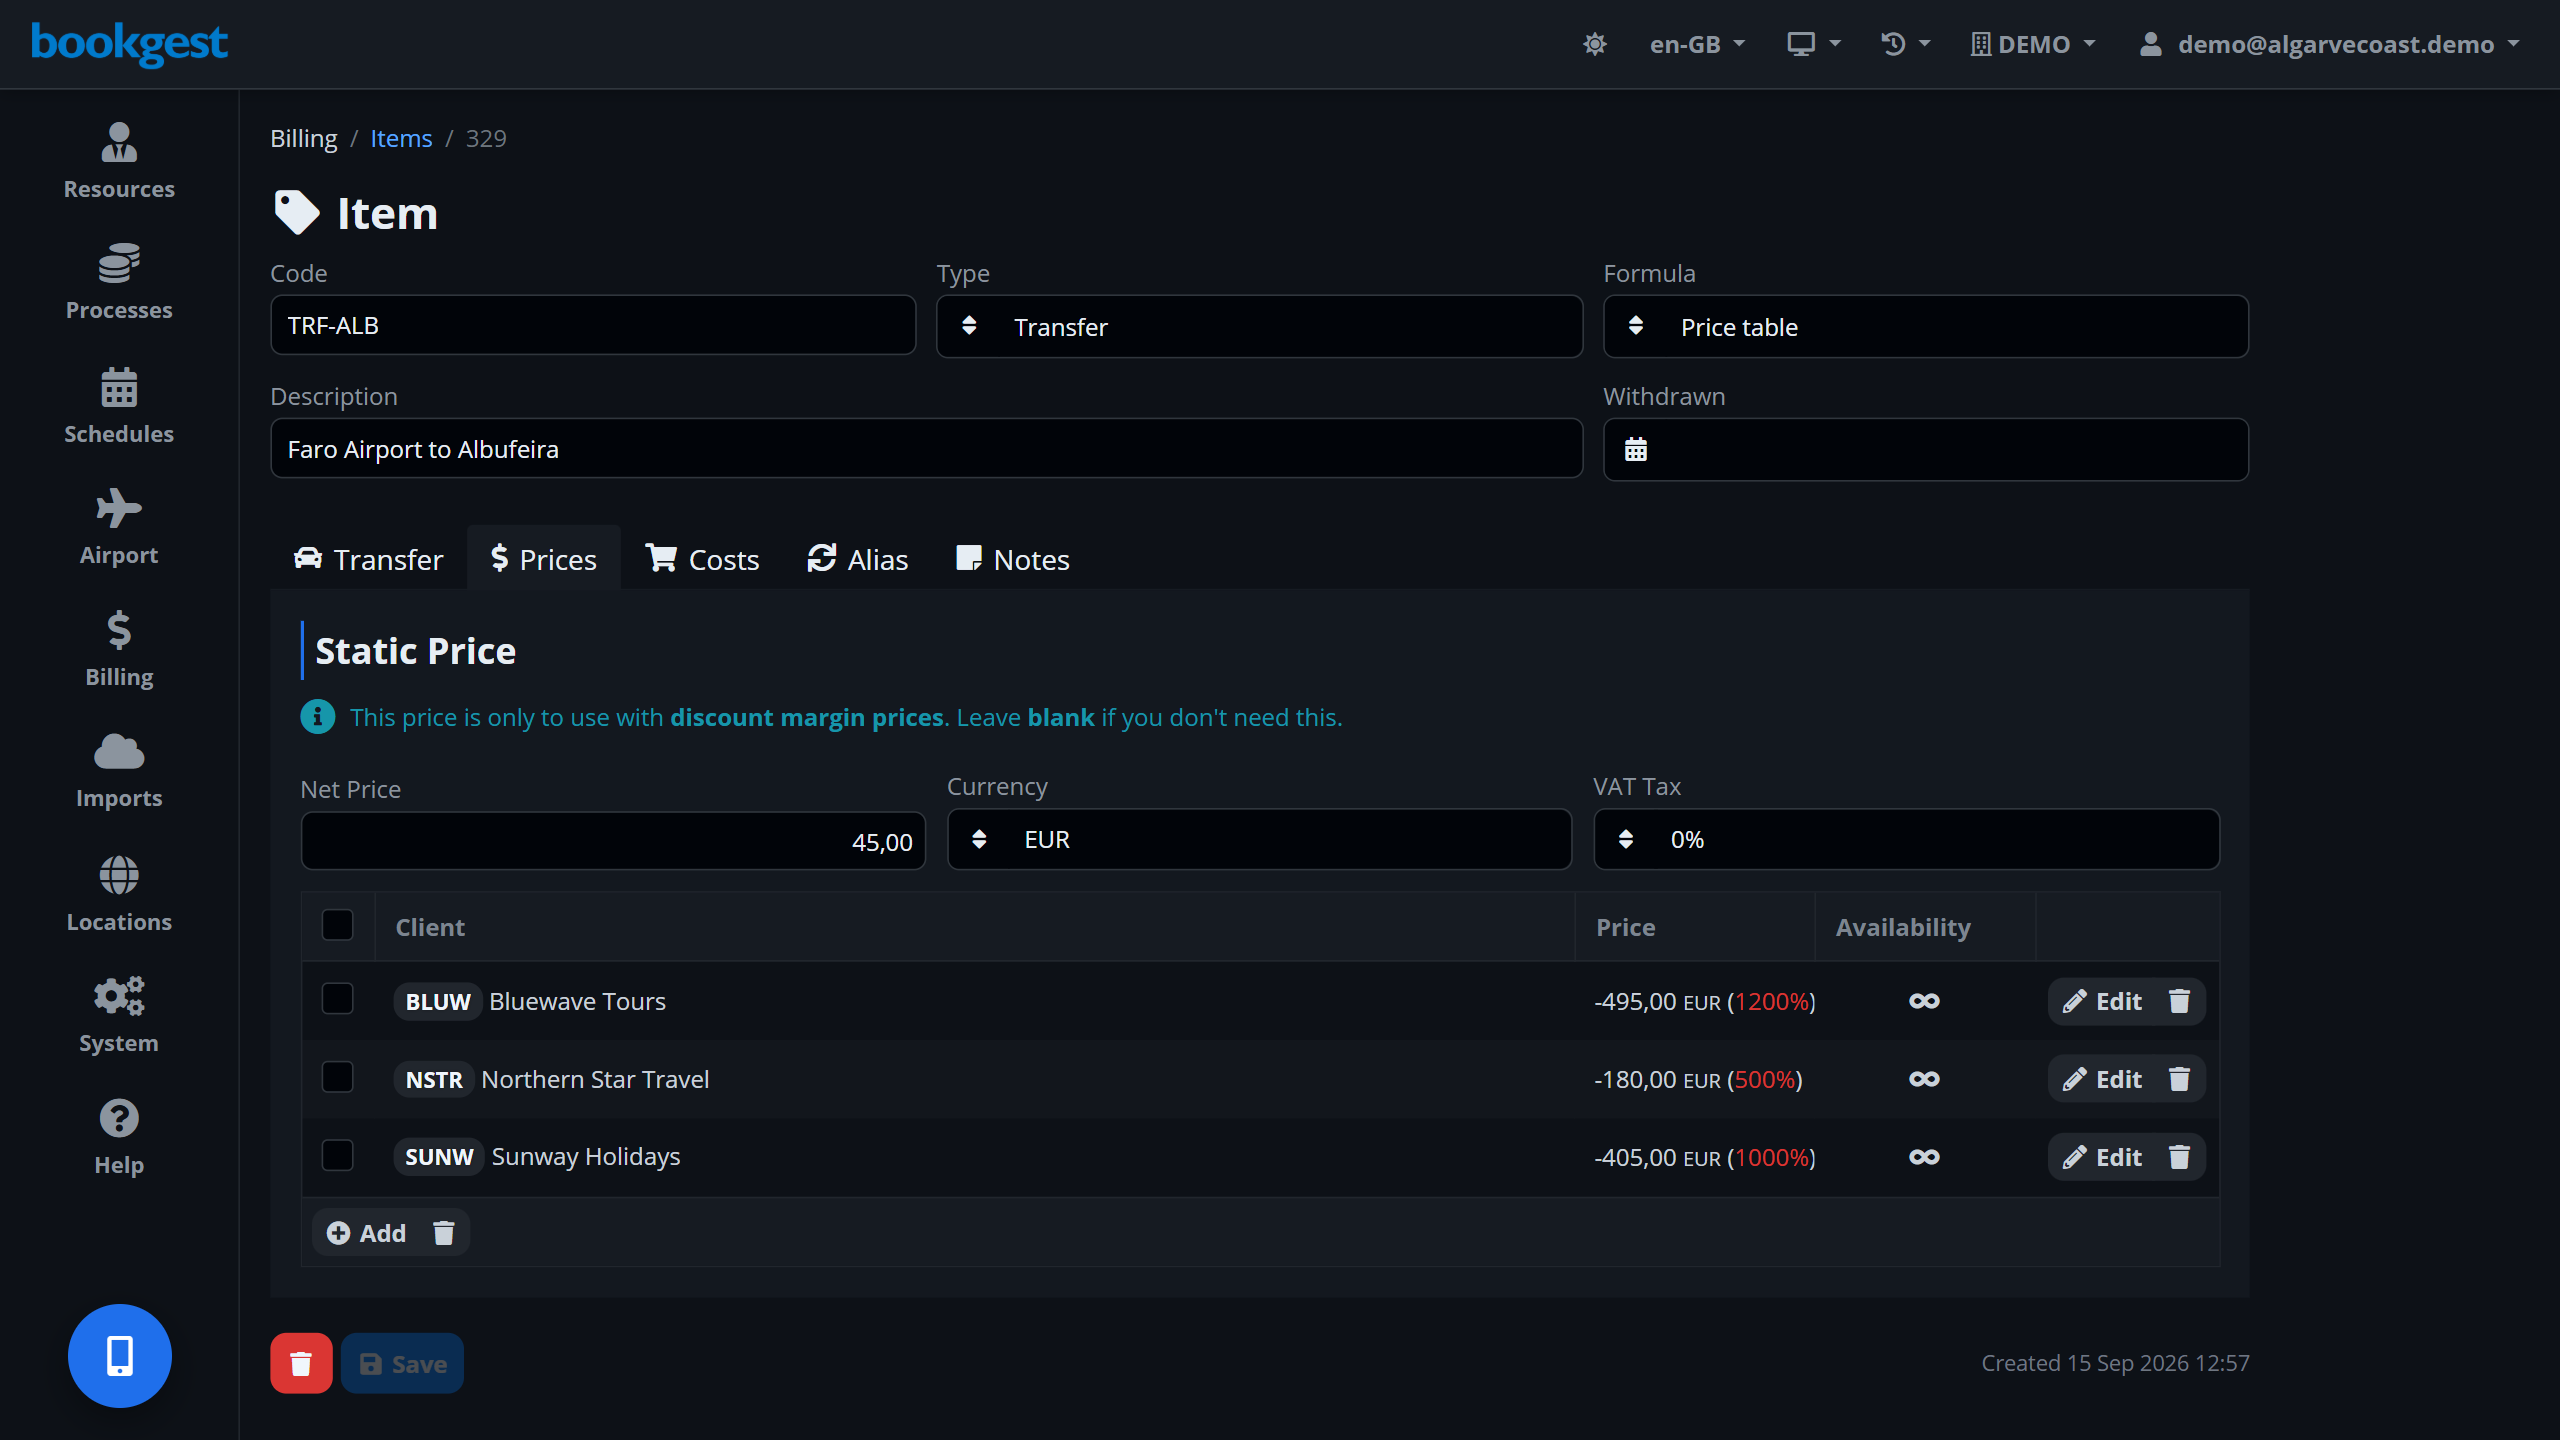The image size is (2560, 1440).
Task: Click the Add client price button
Action: click(x=366, y=1233)
